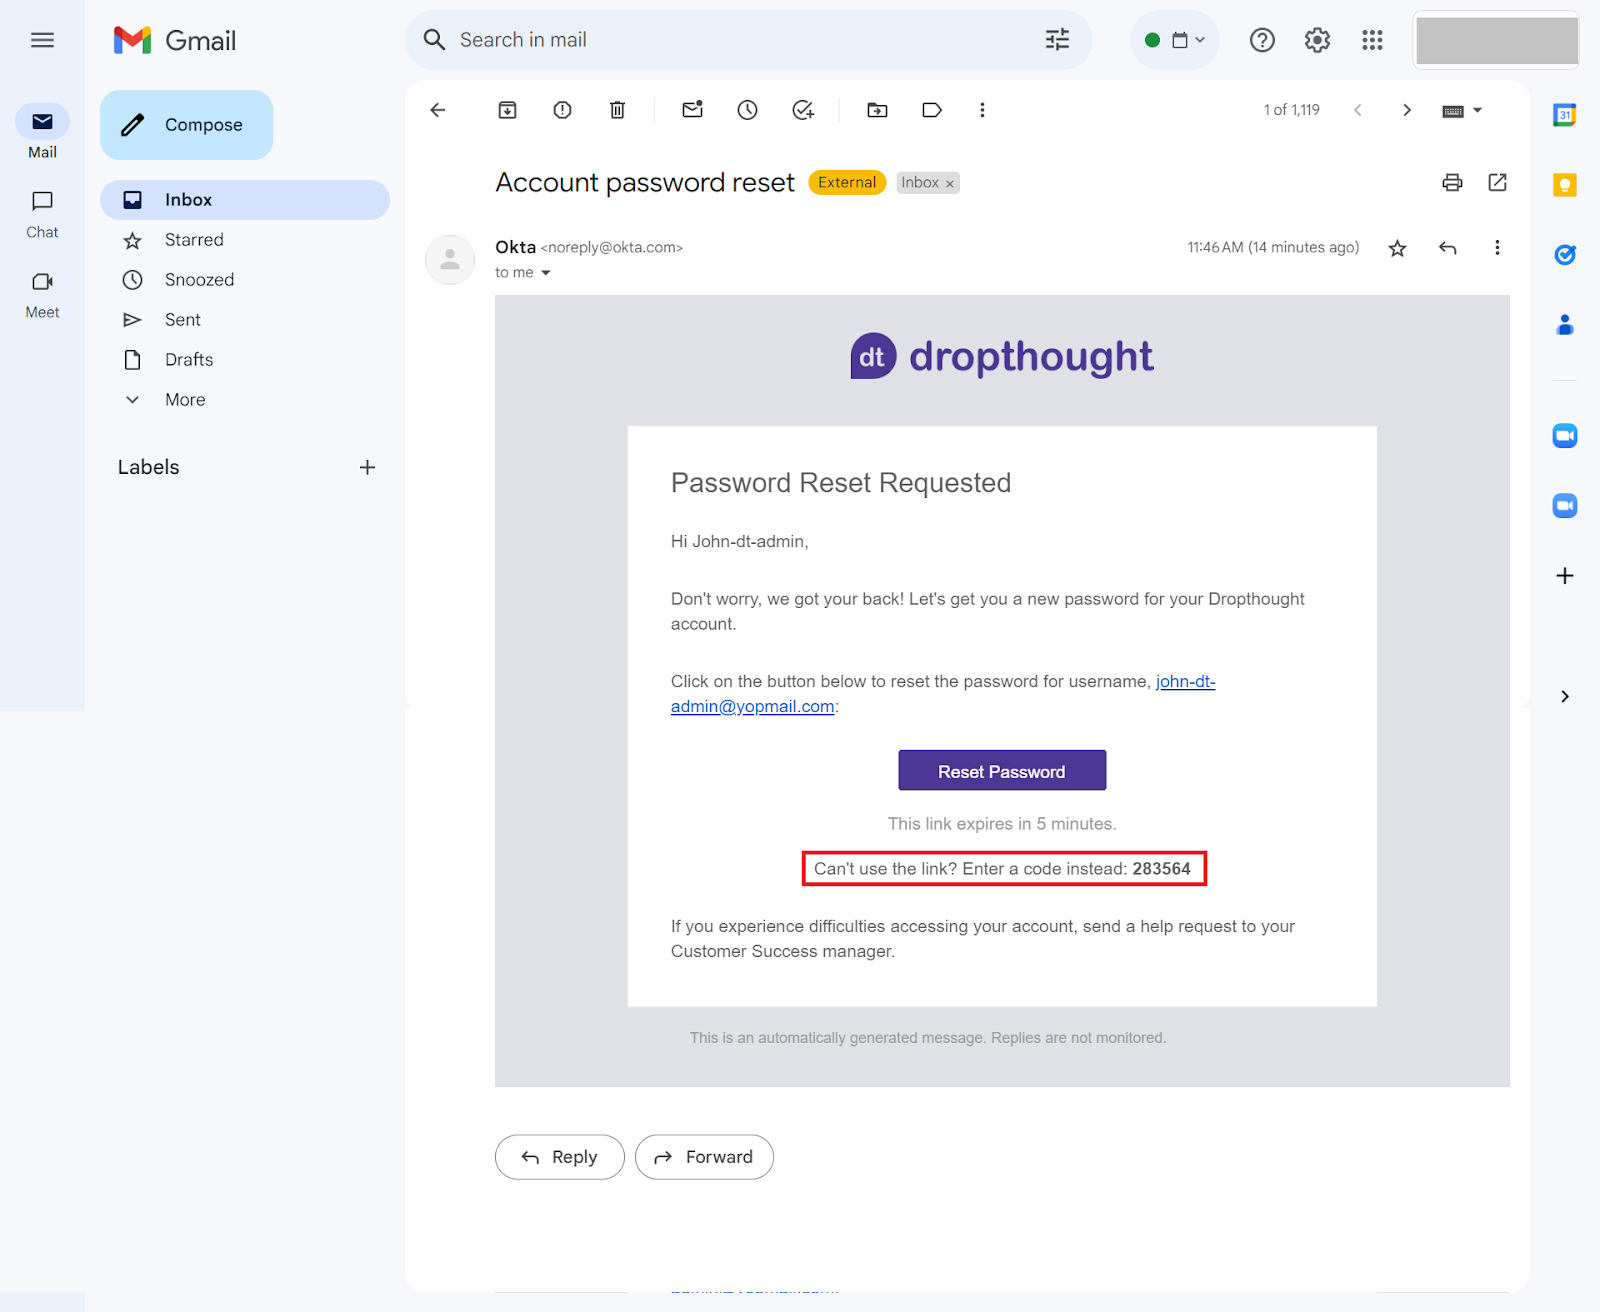Switch to the Chat tab
Image resolution: width=1600 pixels, height=1312 pixels.
[x=42, y=214]
